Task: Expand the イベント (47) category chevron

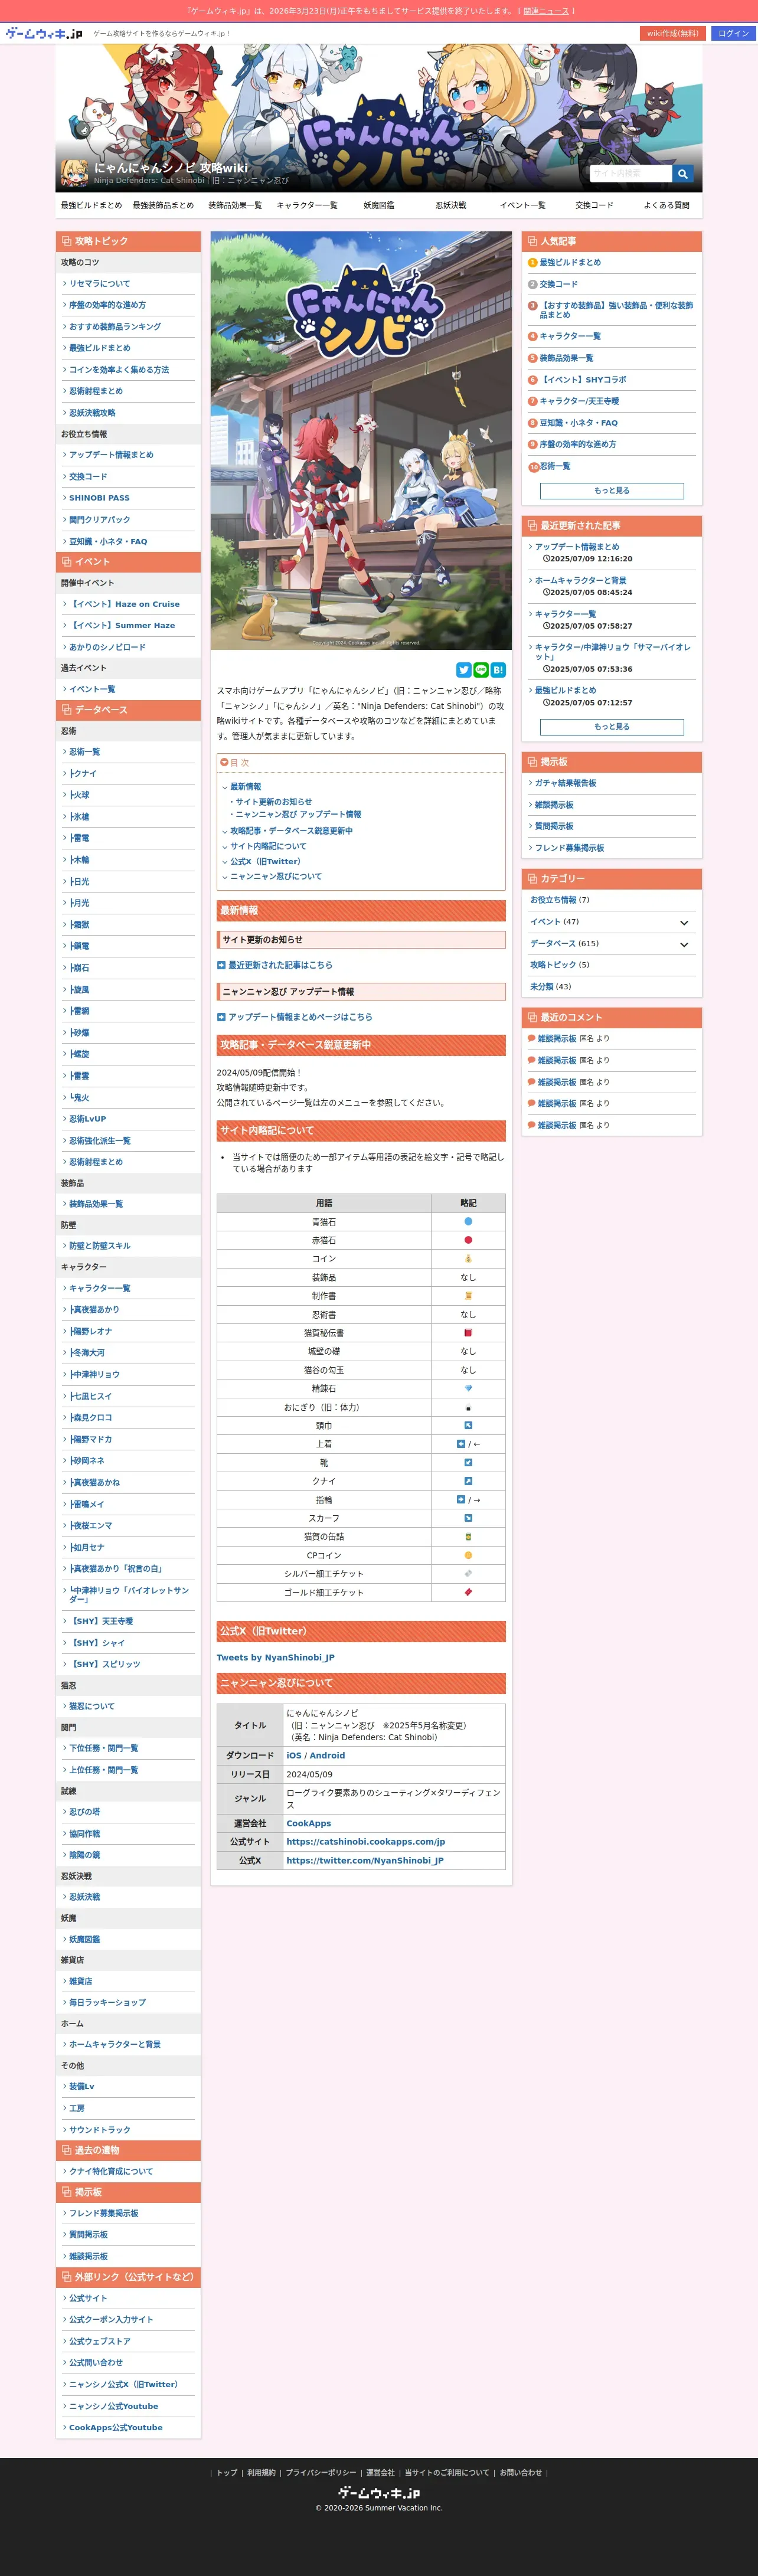Action: pyautogui.click(x=684, y=922)
